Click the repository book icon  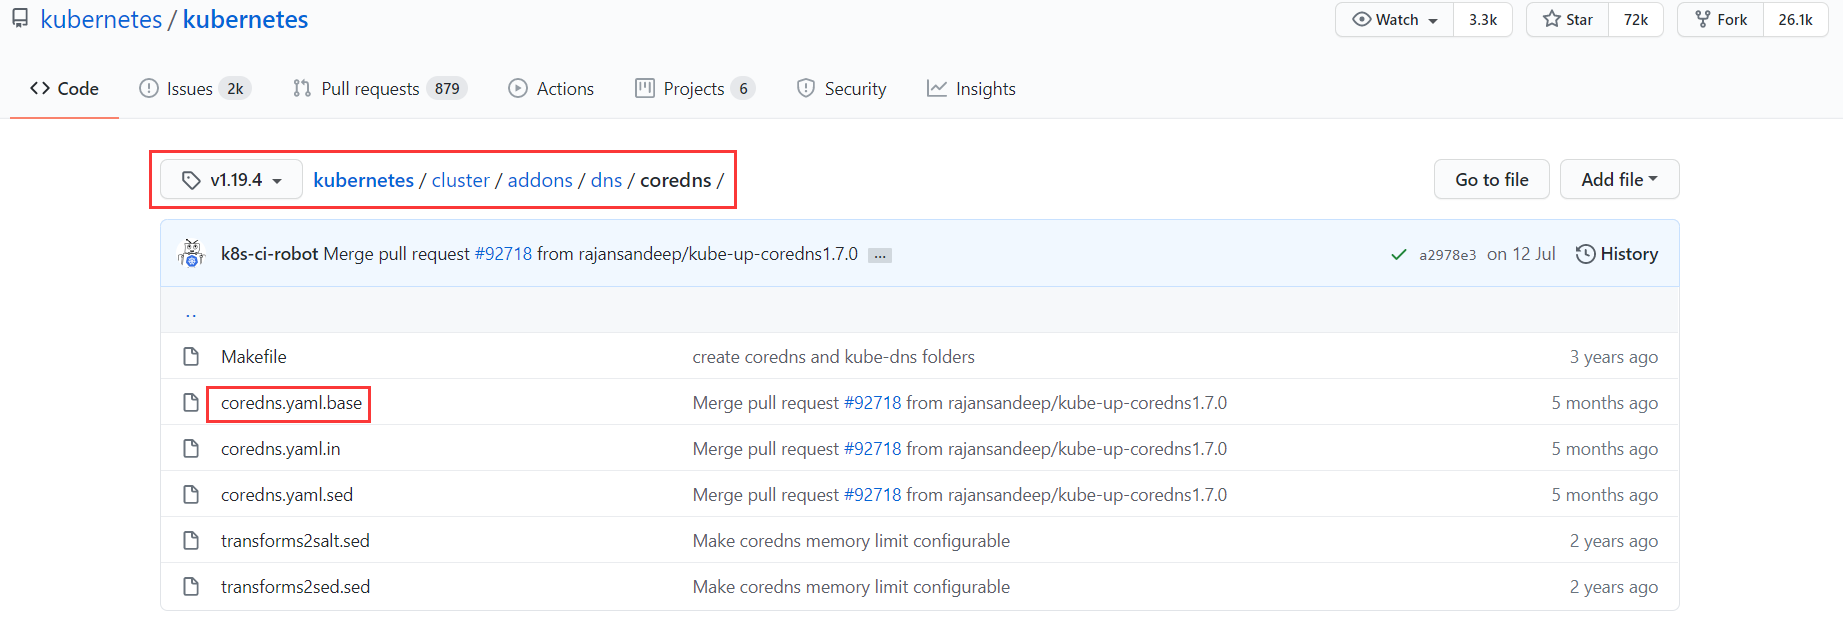[x=20, y=19]
